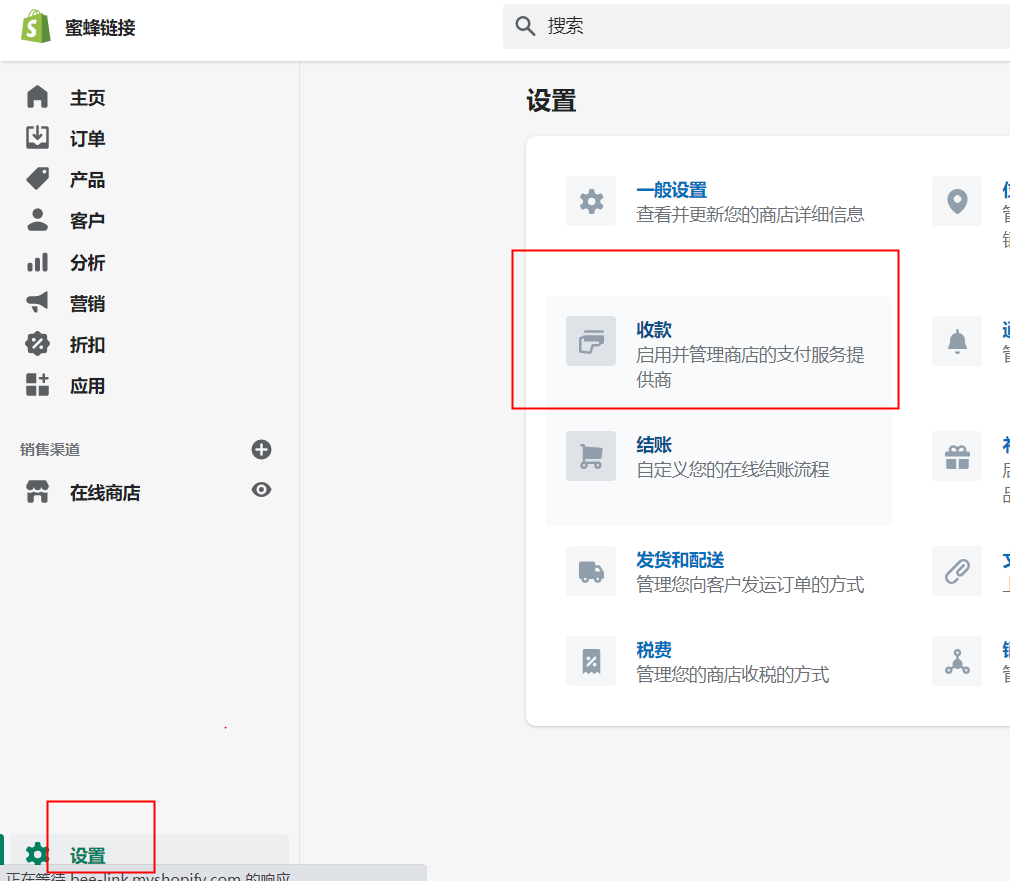Open the 一般设置 general settings link
Image resolution: width=1010 pixels, height=881 pixels.
click(672, 190)
